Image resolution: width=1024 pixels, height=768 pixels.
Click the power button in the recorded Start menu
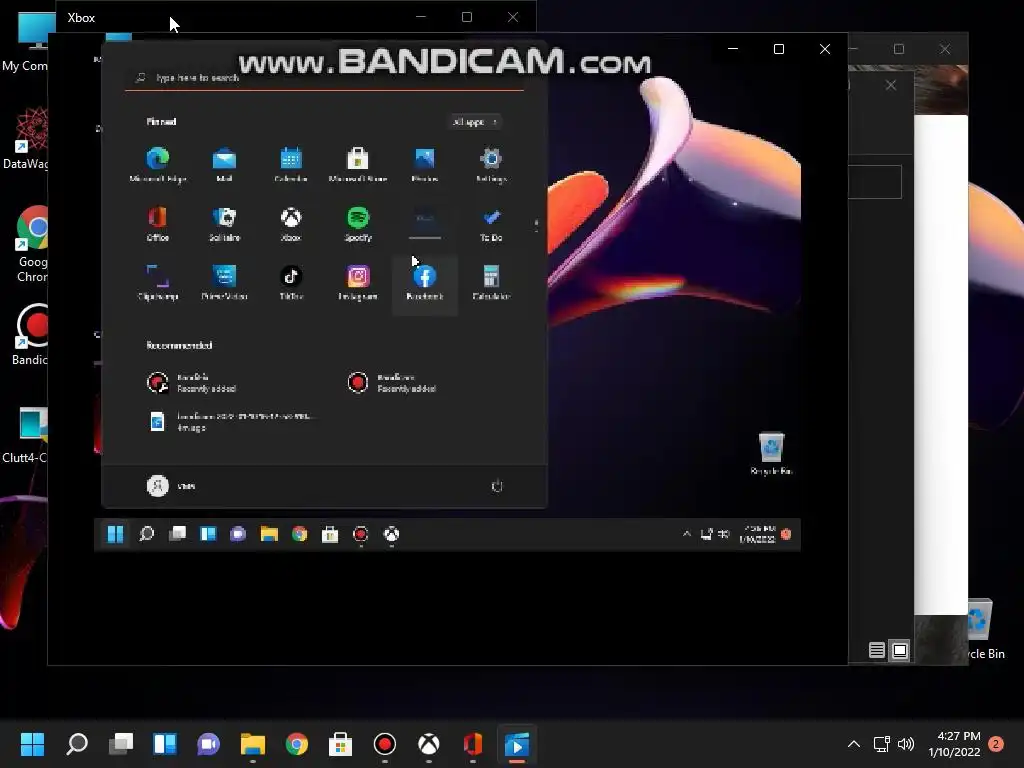pos(497,486)
